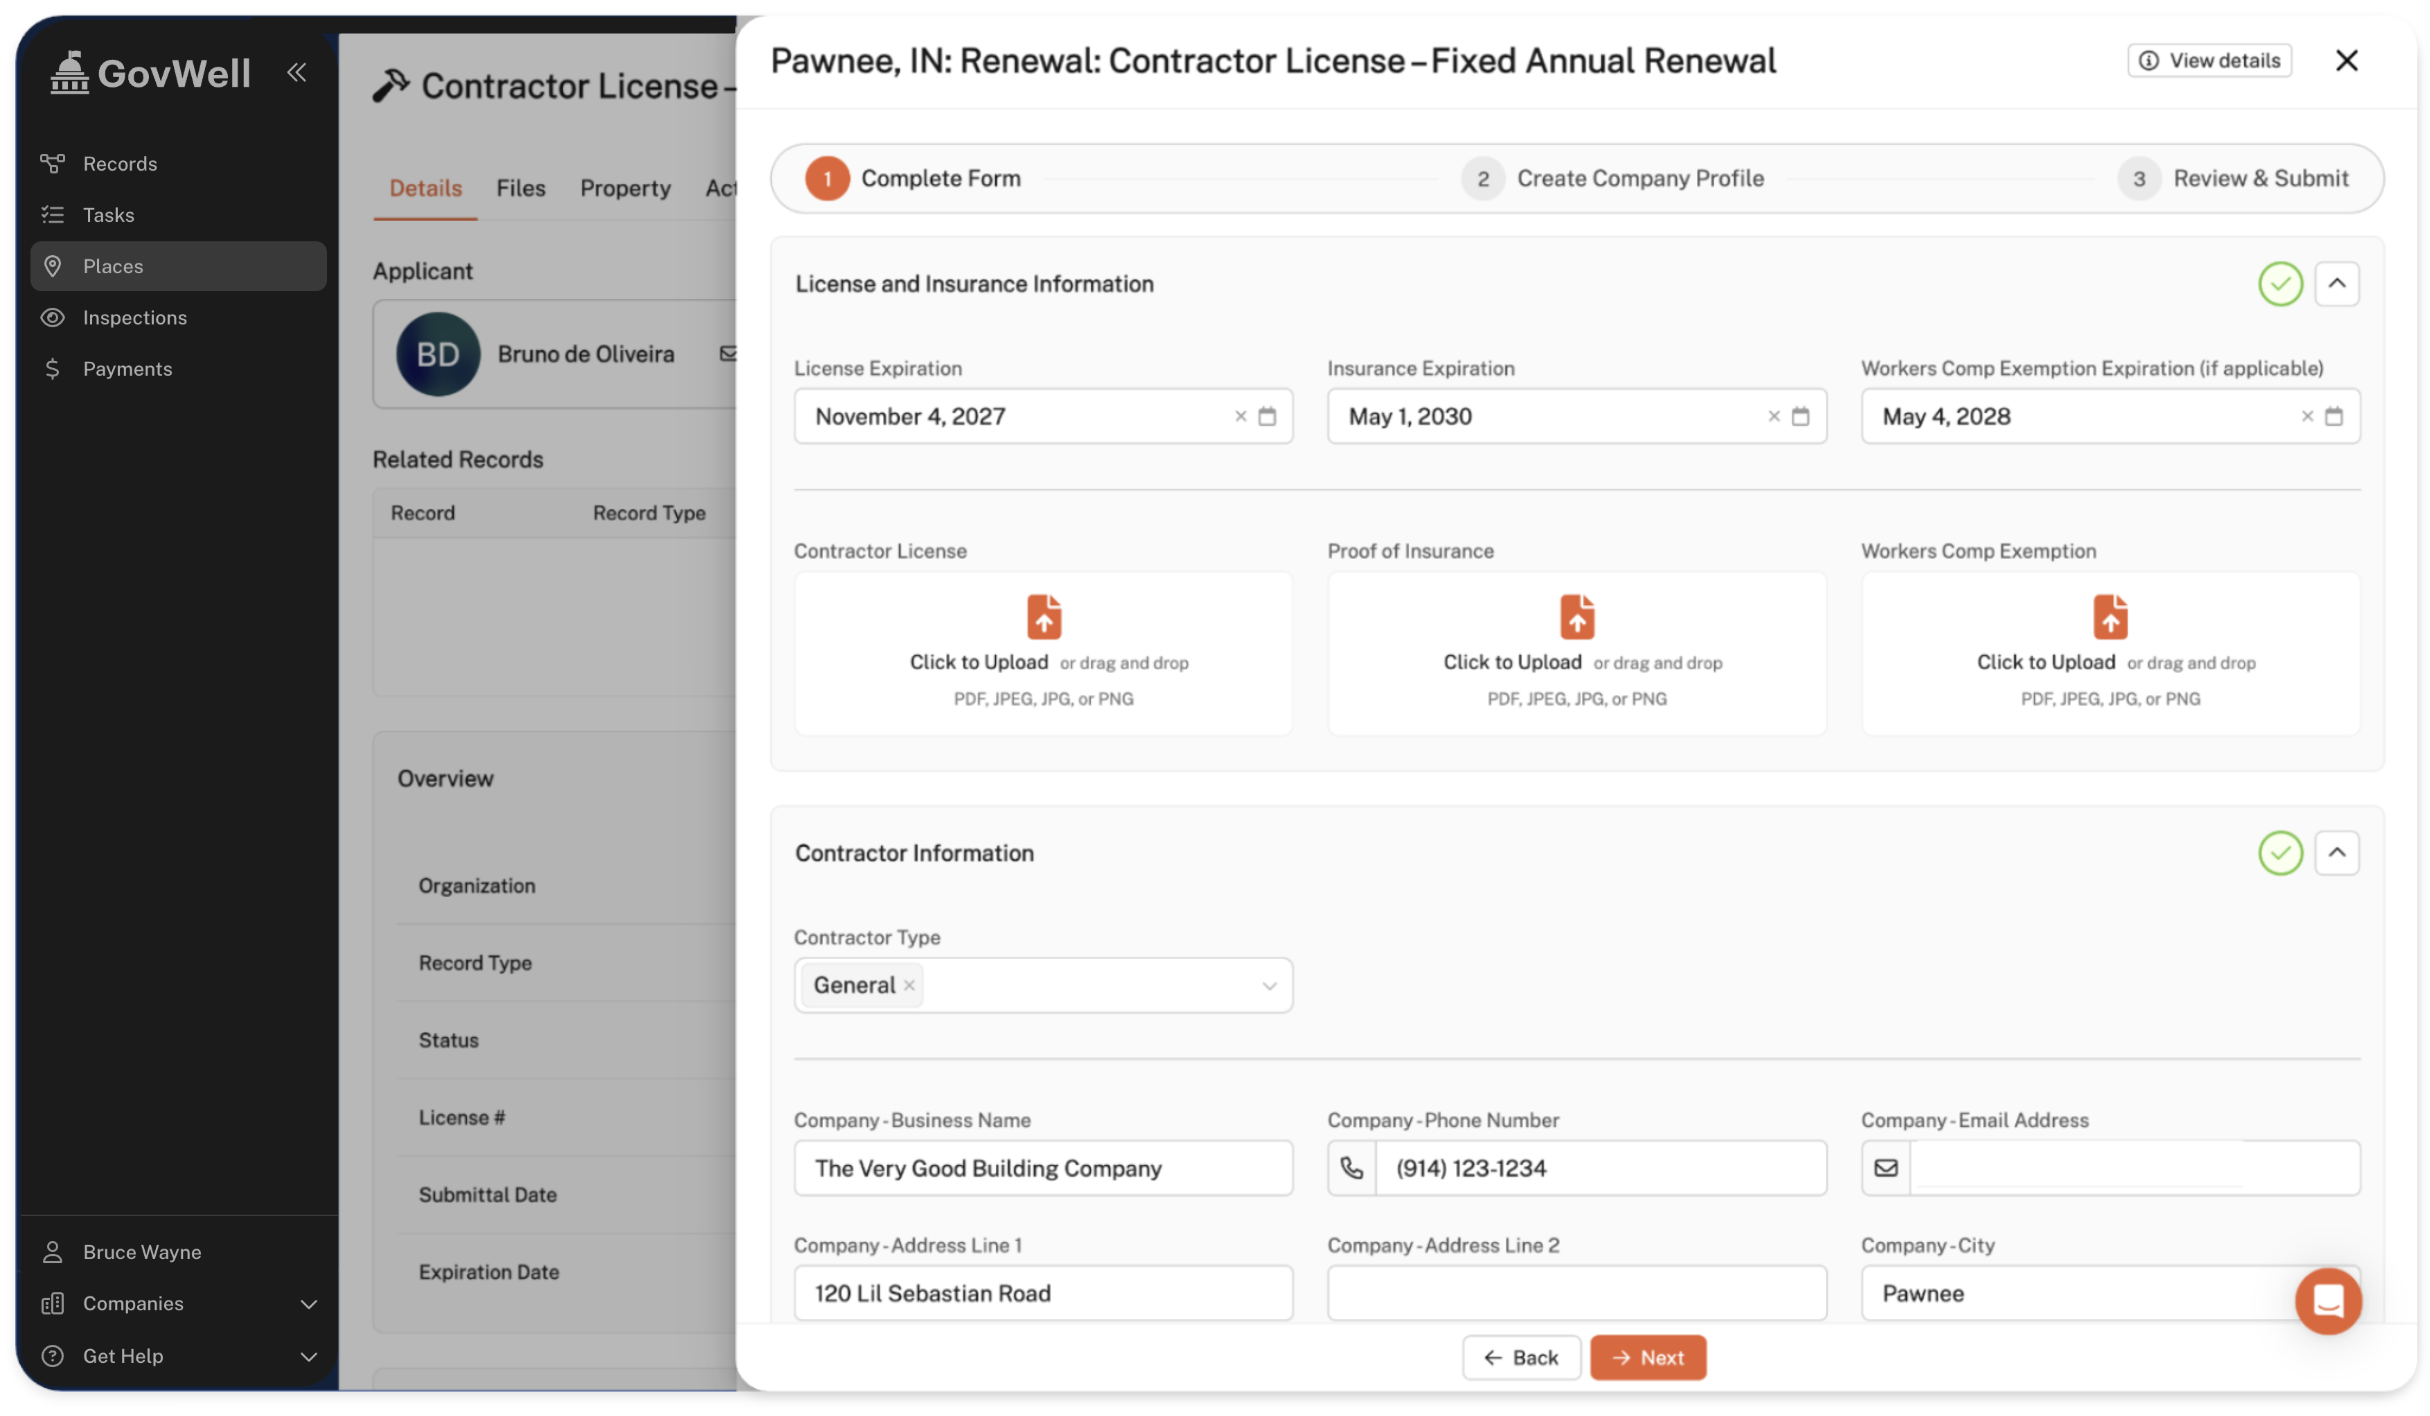Collapse the sidebar with double-chevron icon
Viewport: 2430px width, 1416px height.
click(x=296, y=72)
